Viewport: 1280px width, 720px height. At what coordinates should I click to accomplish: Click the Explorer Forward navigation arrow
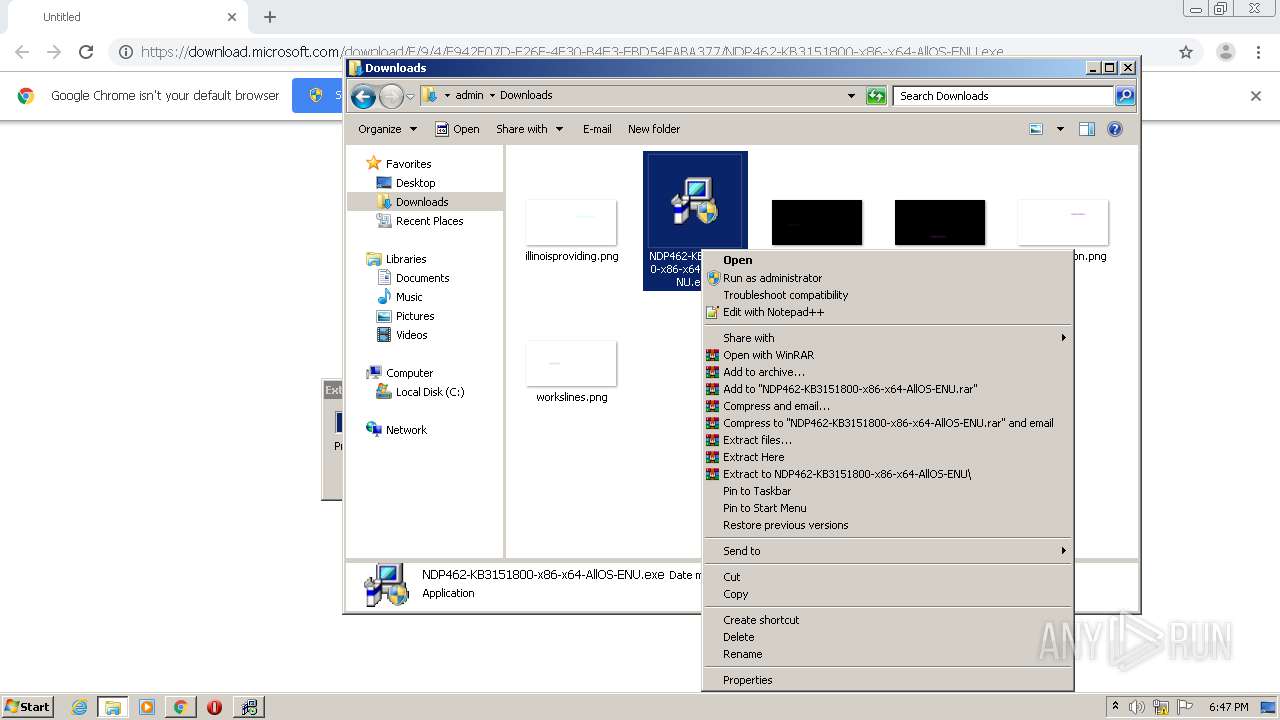point(391,96)
